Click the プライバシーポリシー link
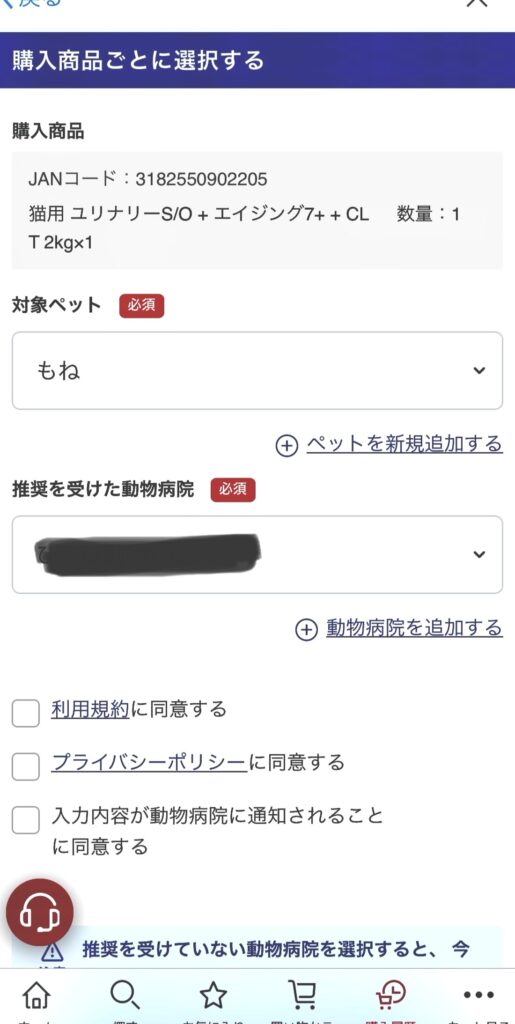This screenshot has width=515, height=1024. (149, 763)
